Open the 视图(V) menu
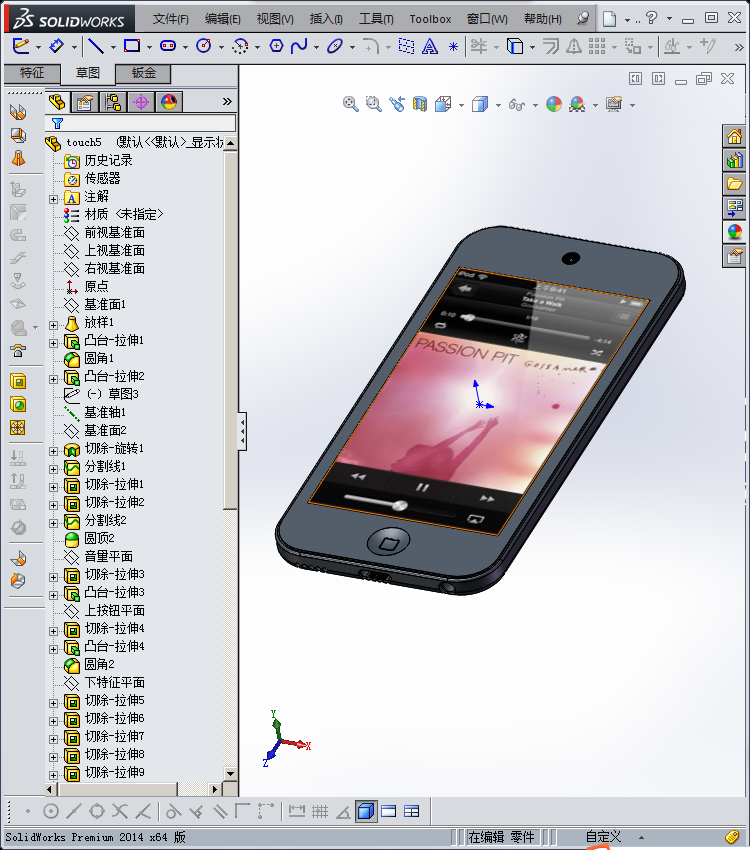Viewport: 750px width, 850px height. (275, 19)
